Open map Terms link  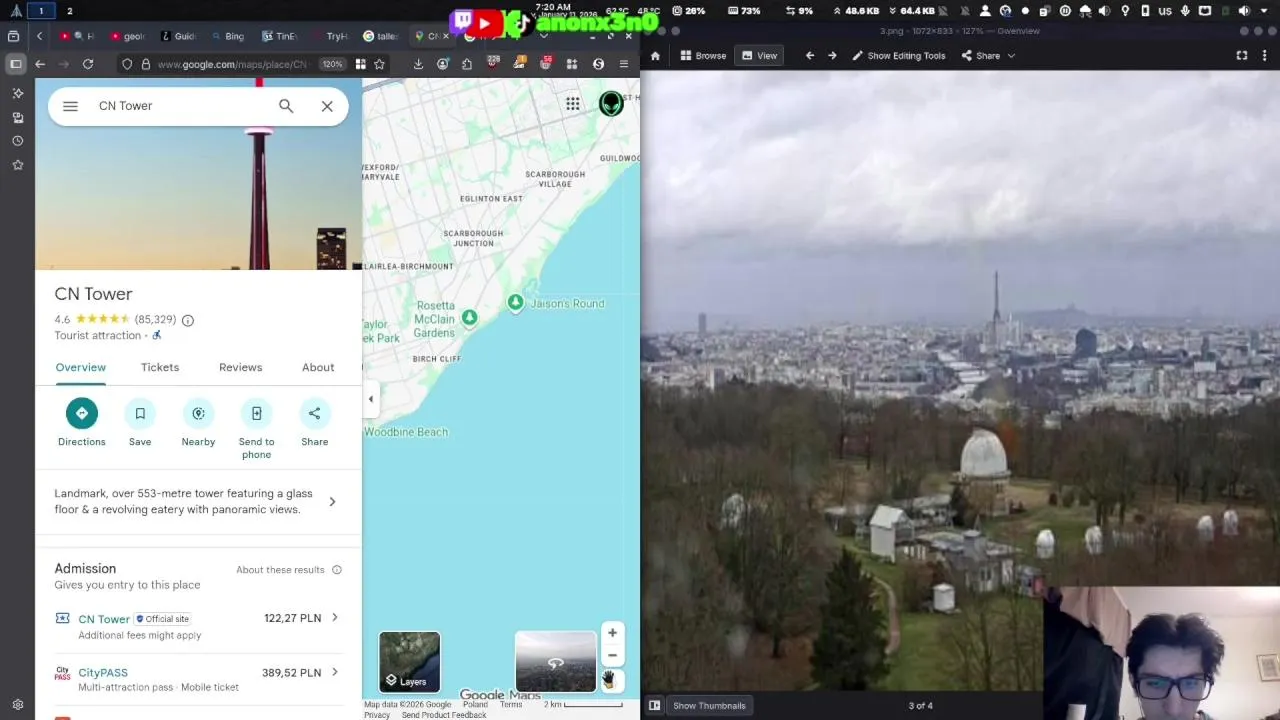511,704
